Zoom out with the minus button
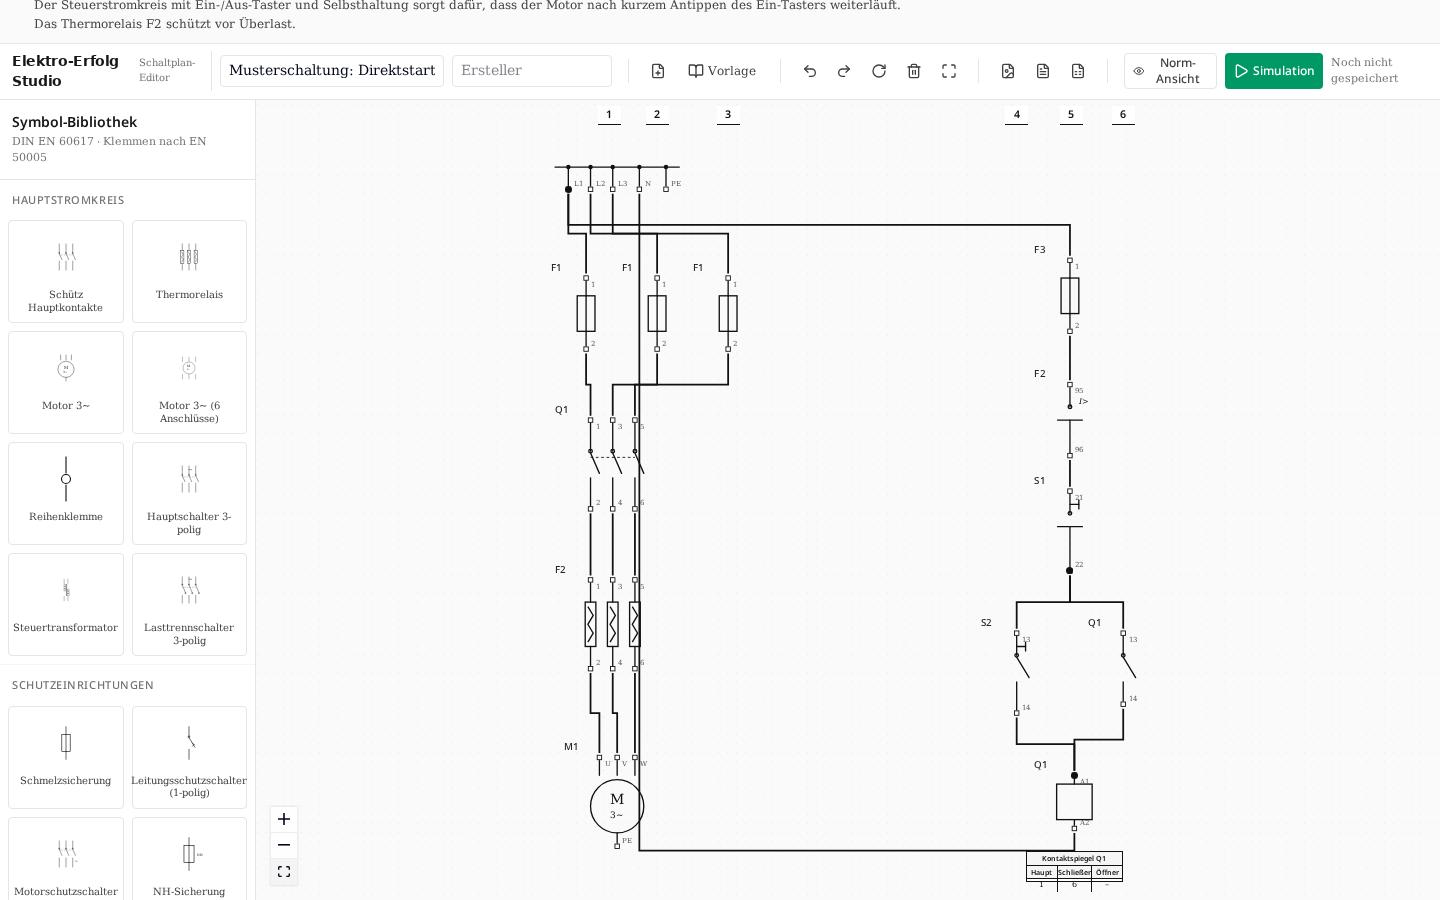Viewport: 1440px width, 900px height. tap(284, 845)
